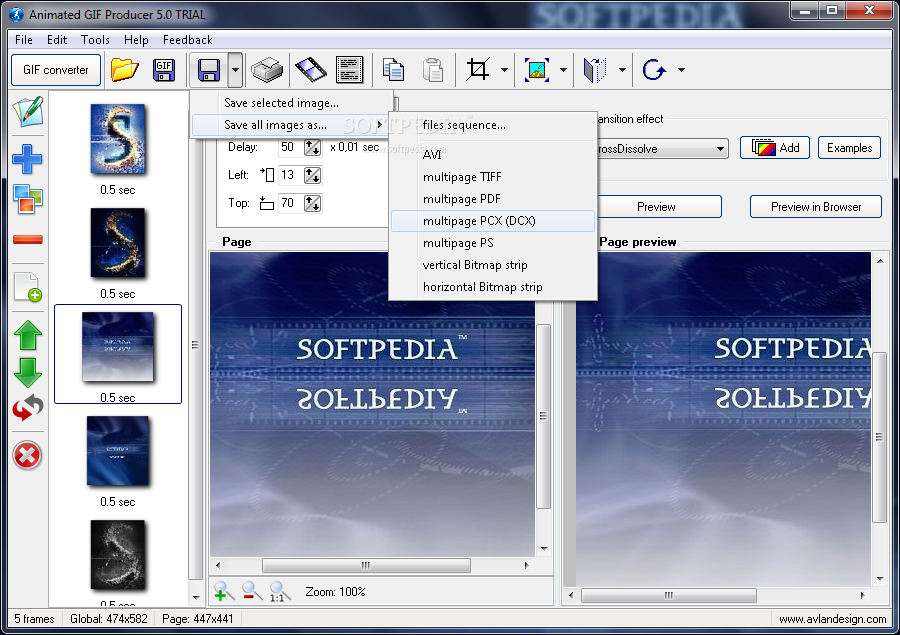Click the rotate image icon
Screen dimensions: 900x635
tap(654, 70)
